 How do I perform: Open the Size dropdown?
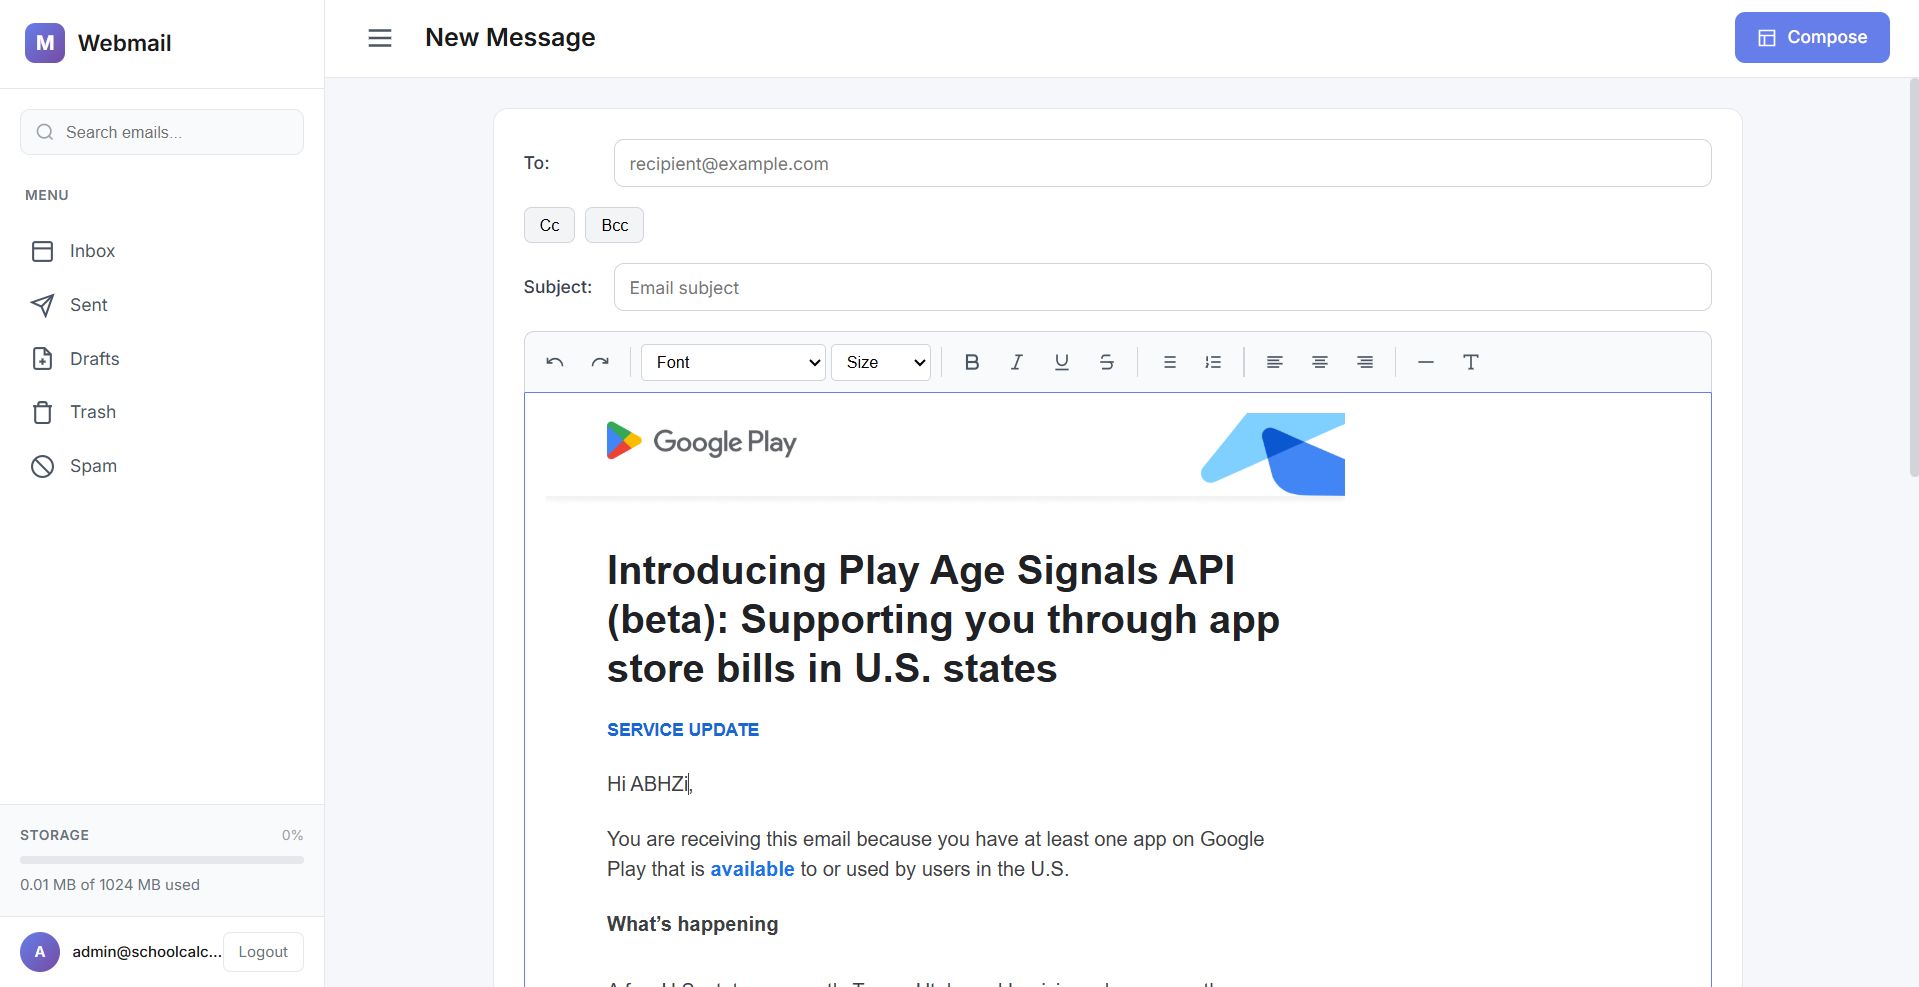[881, 362]
